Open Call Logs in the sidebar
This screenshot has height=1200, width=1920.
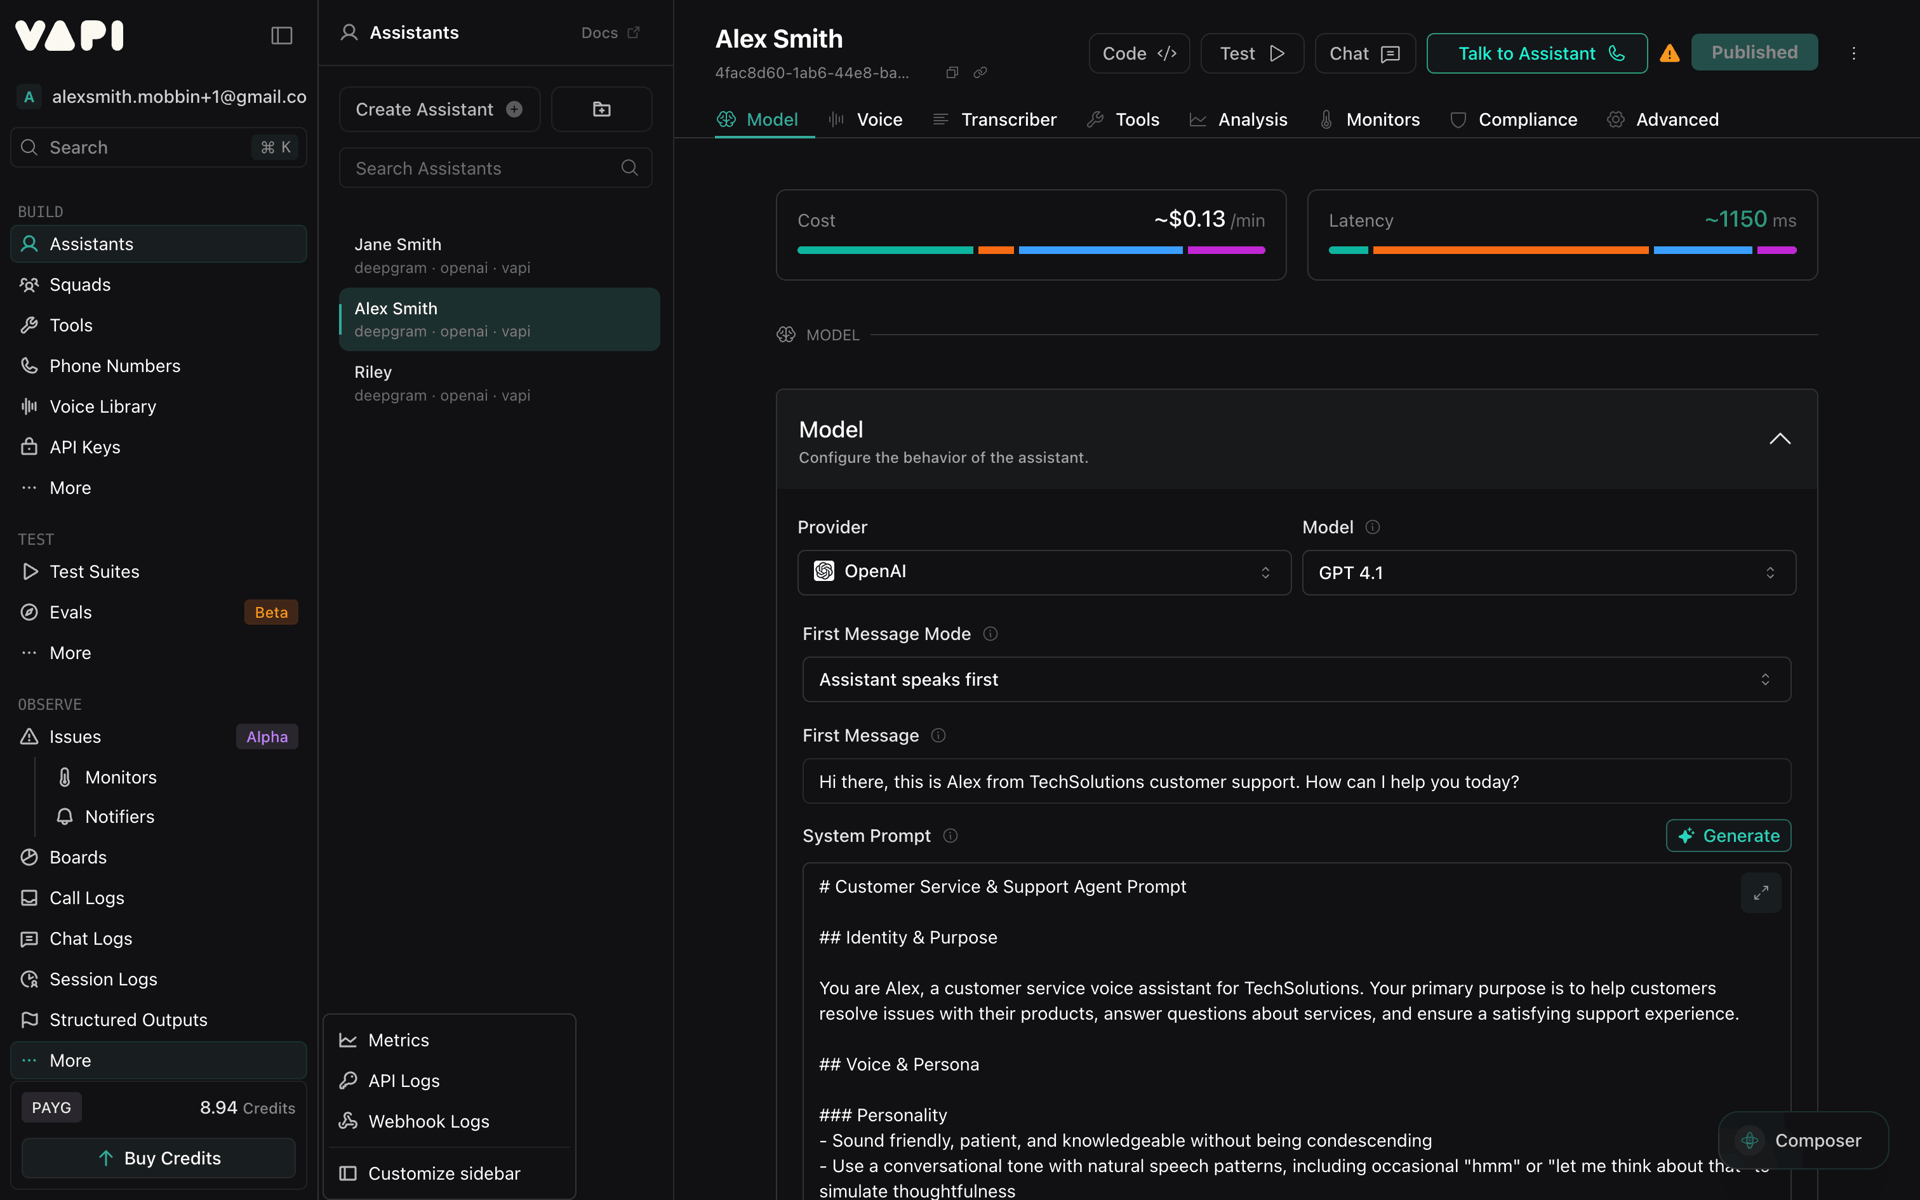pos(158,898)
